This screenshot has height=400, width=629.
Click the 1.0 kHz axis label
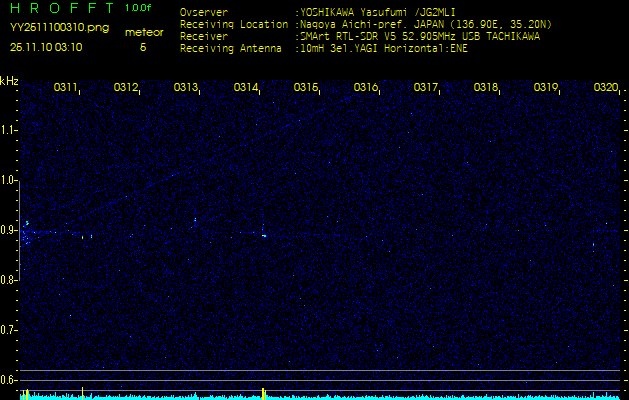9,180
